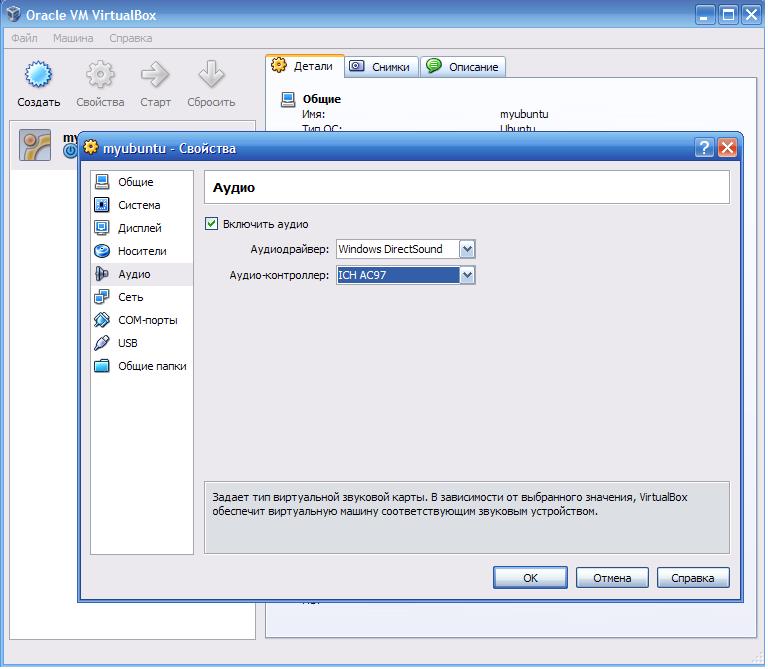Click the Старт arrow toolbar icon

[x=155, y=74]
